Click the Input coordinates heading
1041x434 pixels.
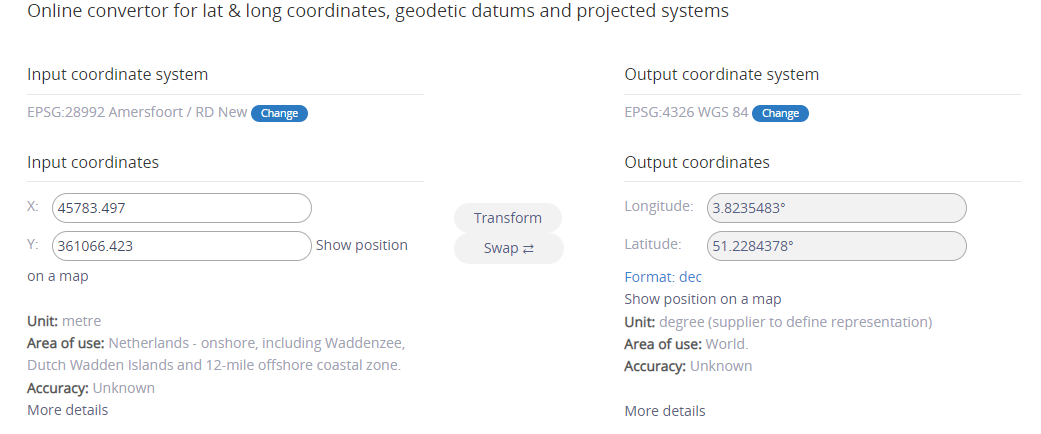[x=92, y=162]
